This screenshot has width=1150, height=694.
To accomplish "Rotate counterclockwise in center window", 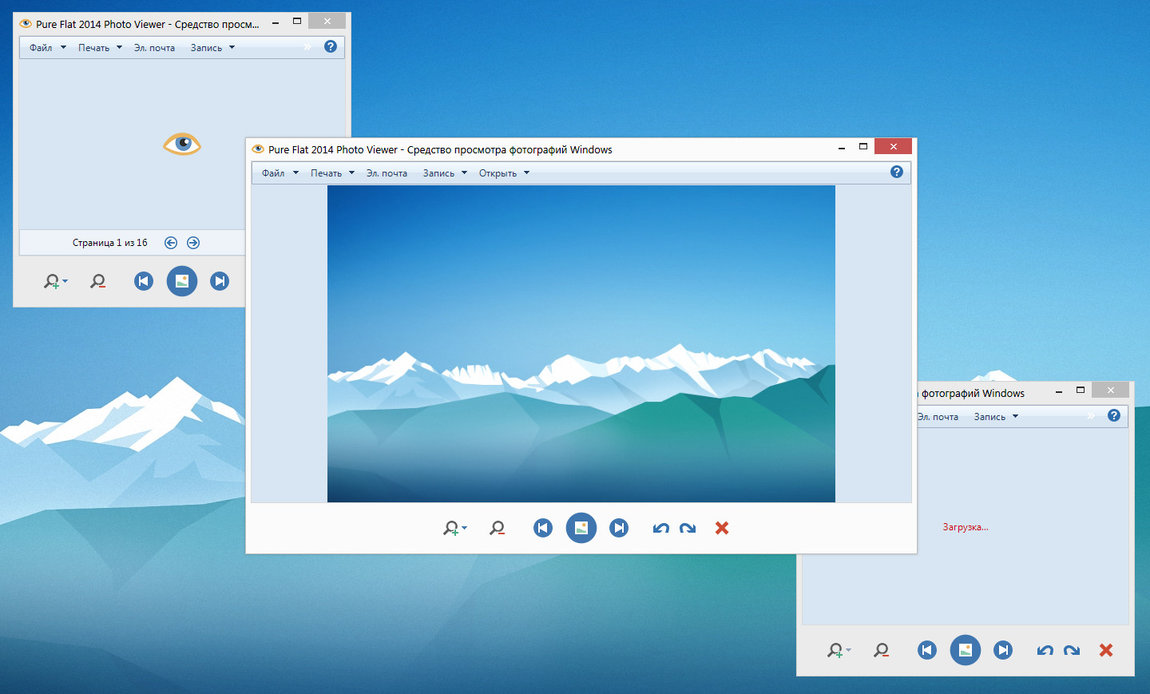I will tap(661, 528).
